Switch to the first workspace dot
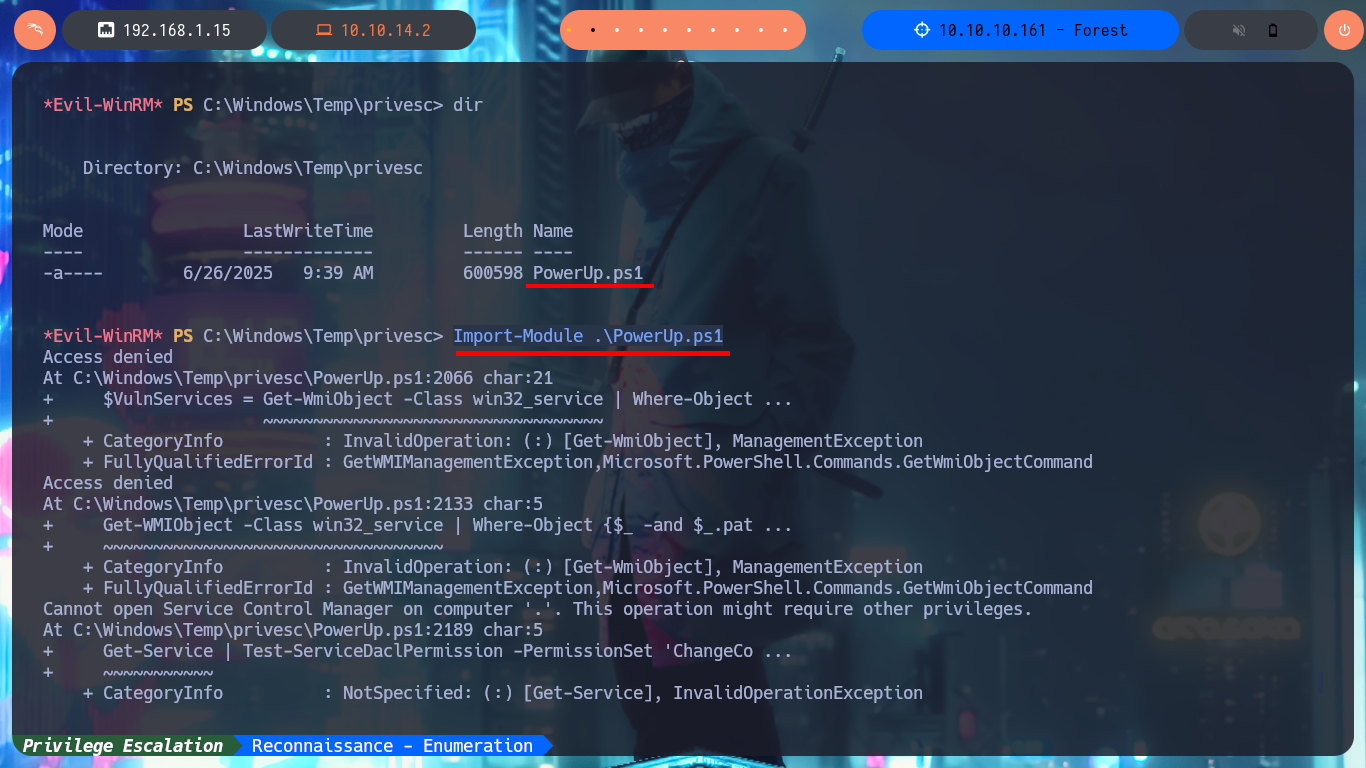The image size is (1366, 768). coord(569,30)
